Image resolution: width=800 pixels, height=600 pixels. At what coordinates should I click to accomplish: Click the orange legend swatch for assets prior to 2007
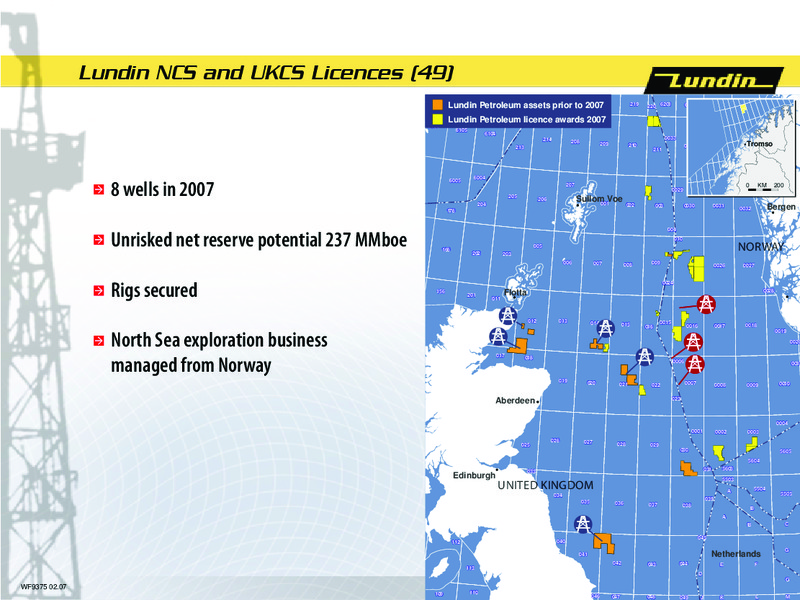click(437, 105)
